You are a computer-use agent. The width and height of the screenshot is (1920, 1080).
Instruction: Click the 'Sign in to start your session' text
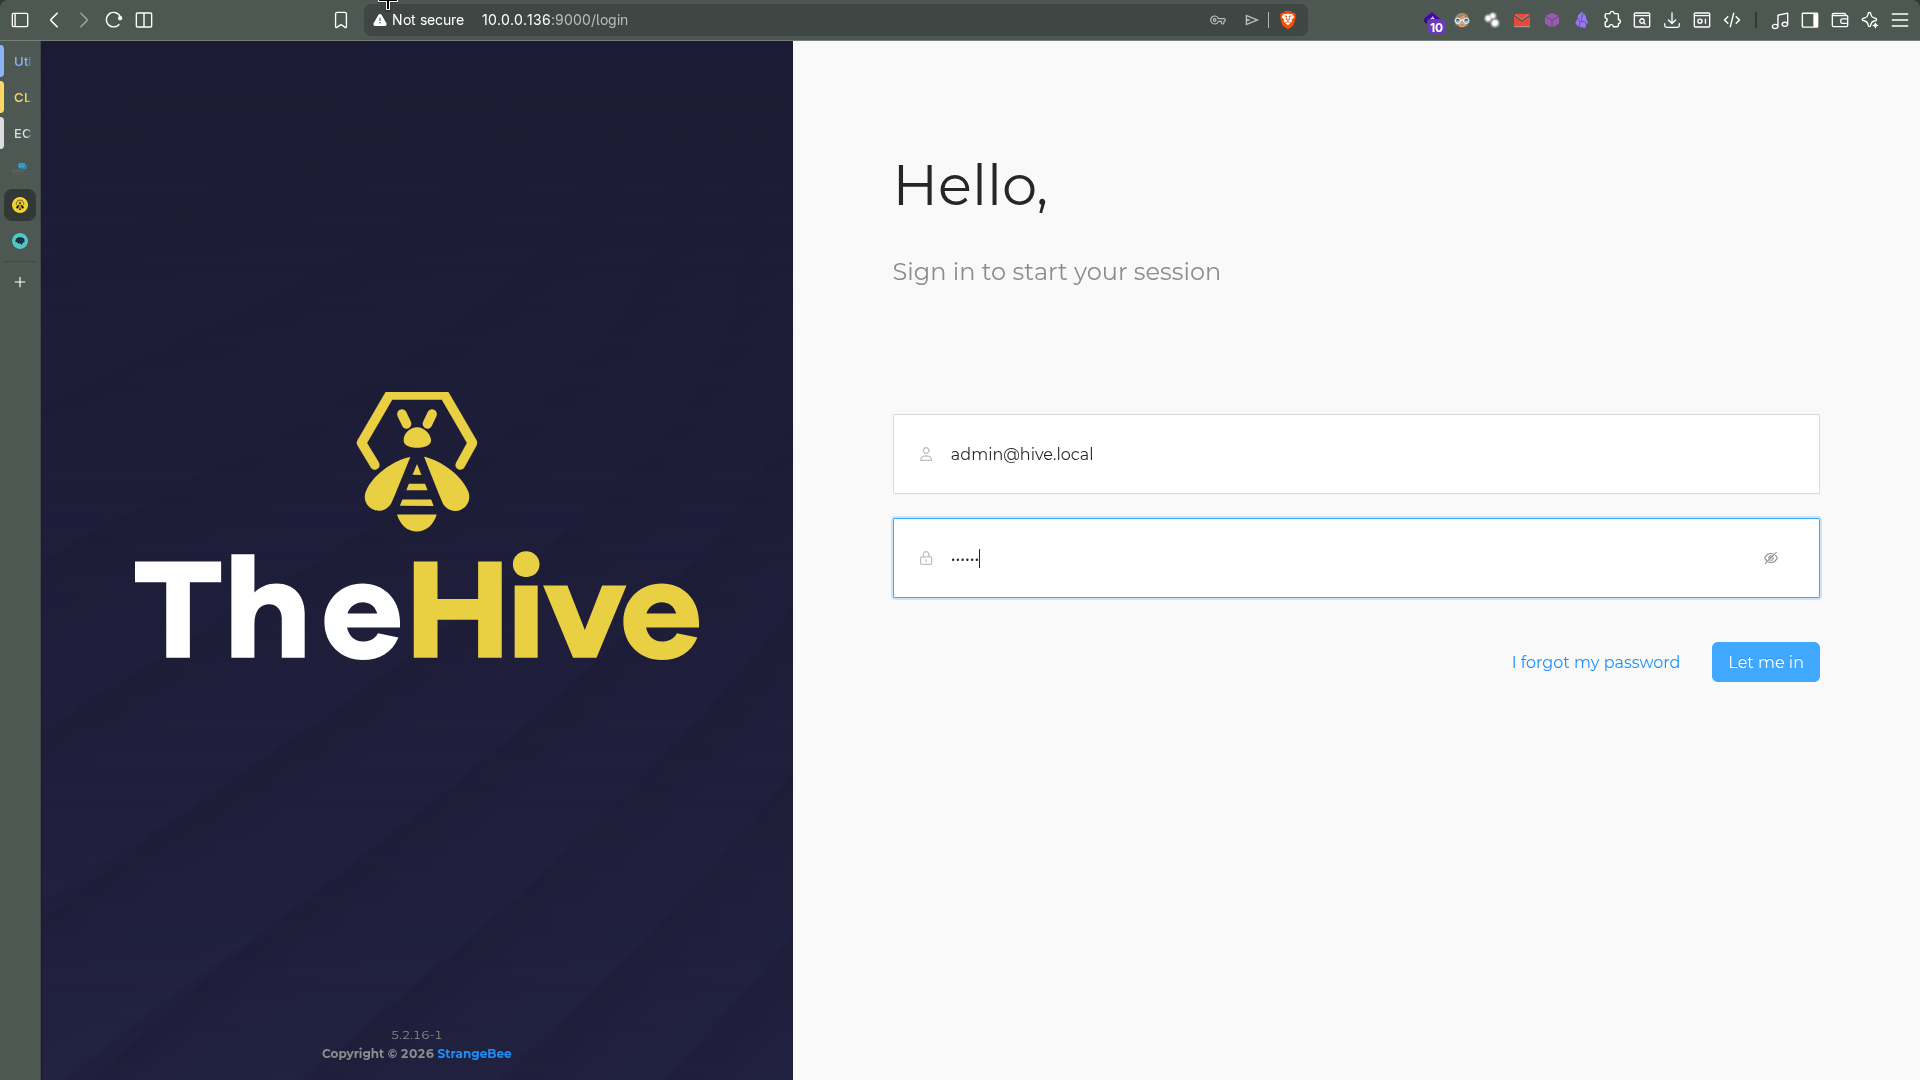point(1056,272)
